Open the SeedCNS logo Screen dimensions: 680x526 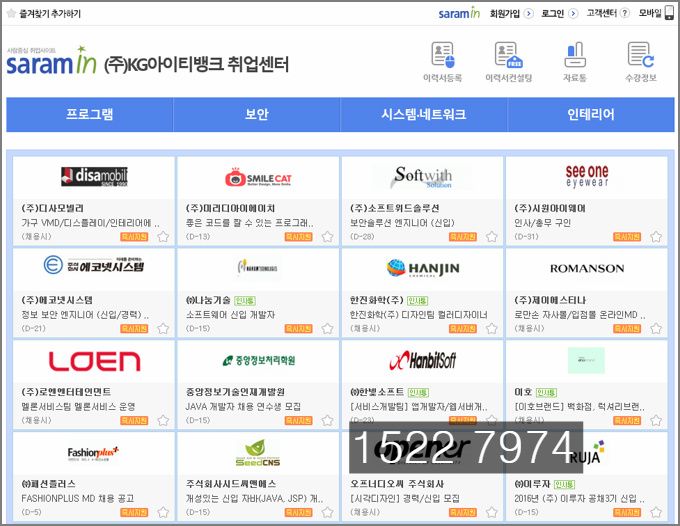pos(258,453)
